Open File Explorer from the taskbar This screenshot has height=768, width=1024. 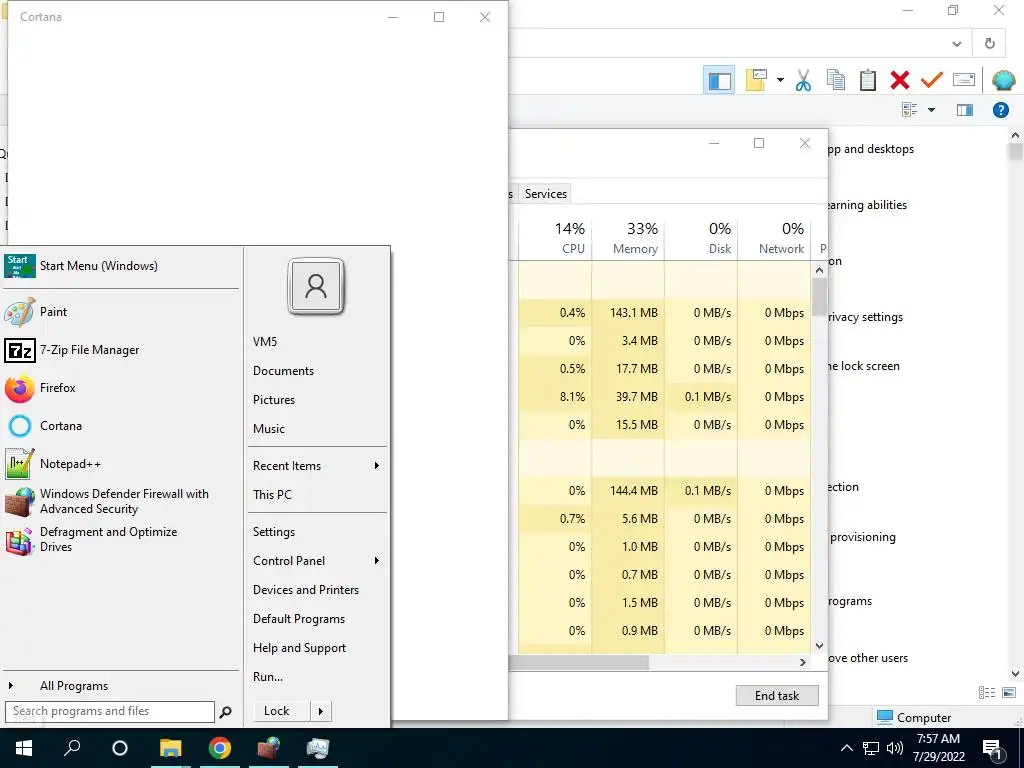point(170,748)
